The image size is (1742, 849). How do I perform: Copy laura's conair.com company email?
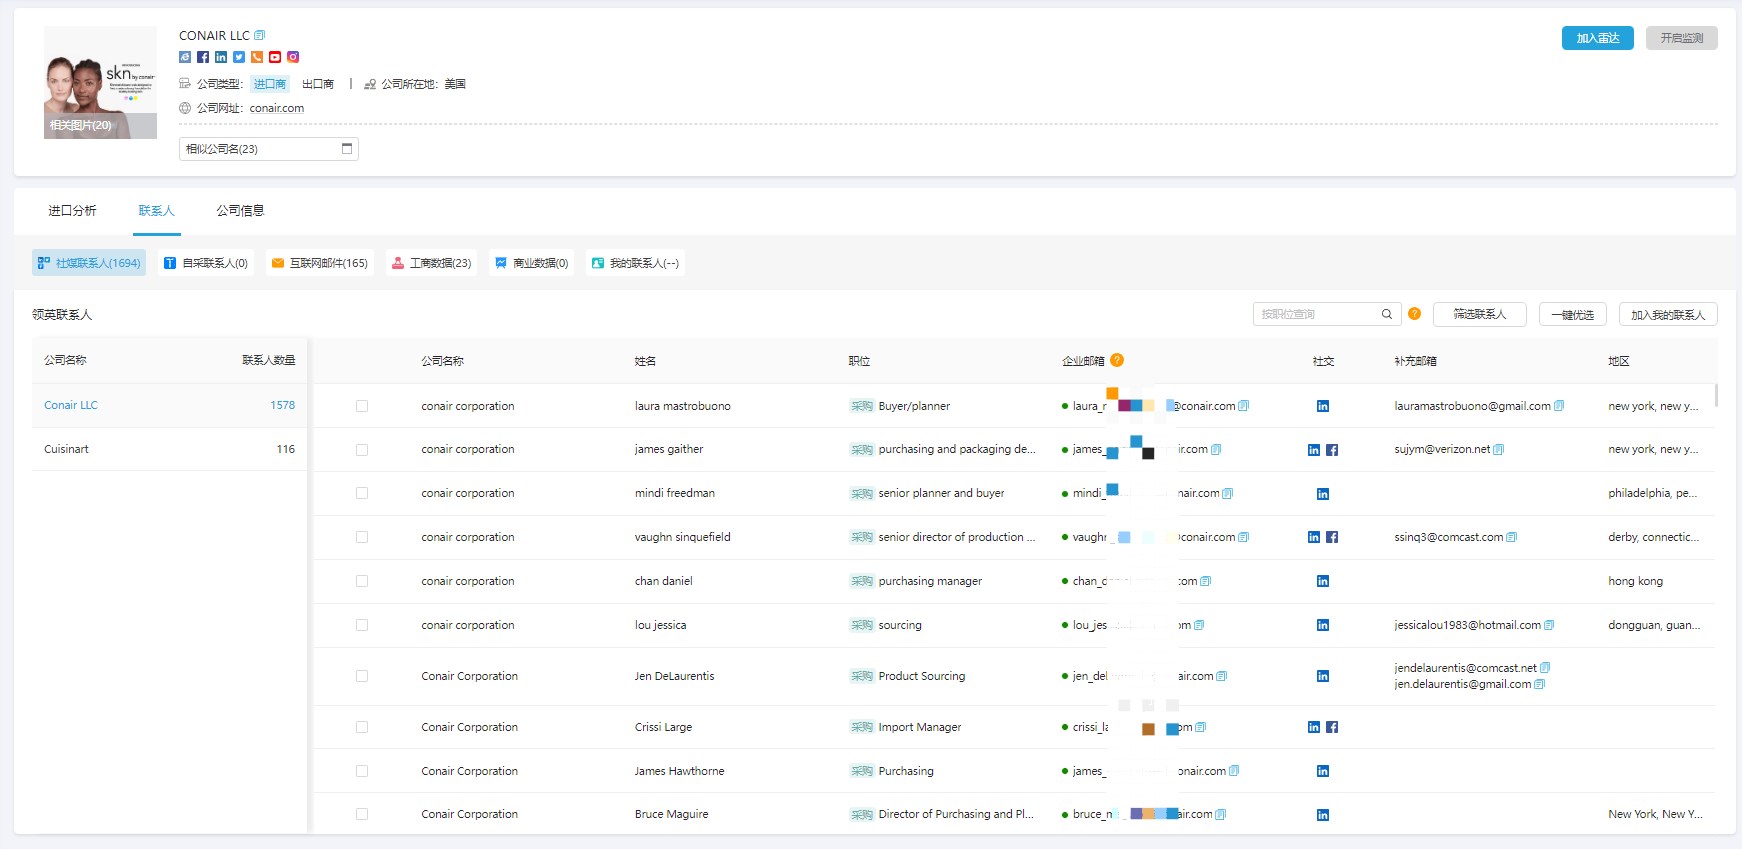tap(1243, 406)
